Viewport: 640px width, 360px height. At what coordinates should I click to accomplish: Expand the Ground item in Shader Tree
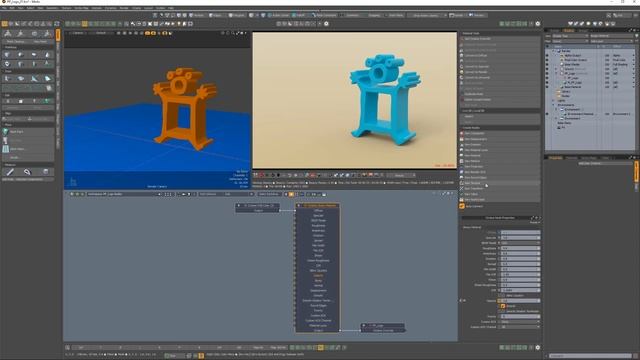pos(557,69)
